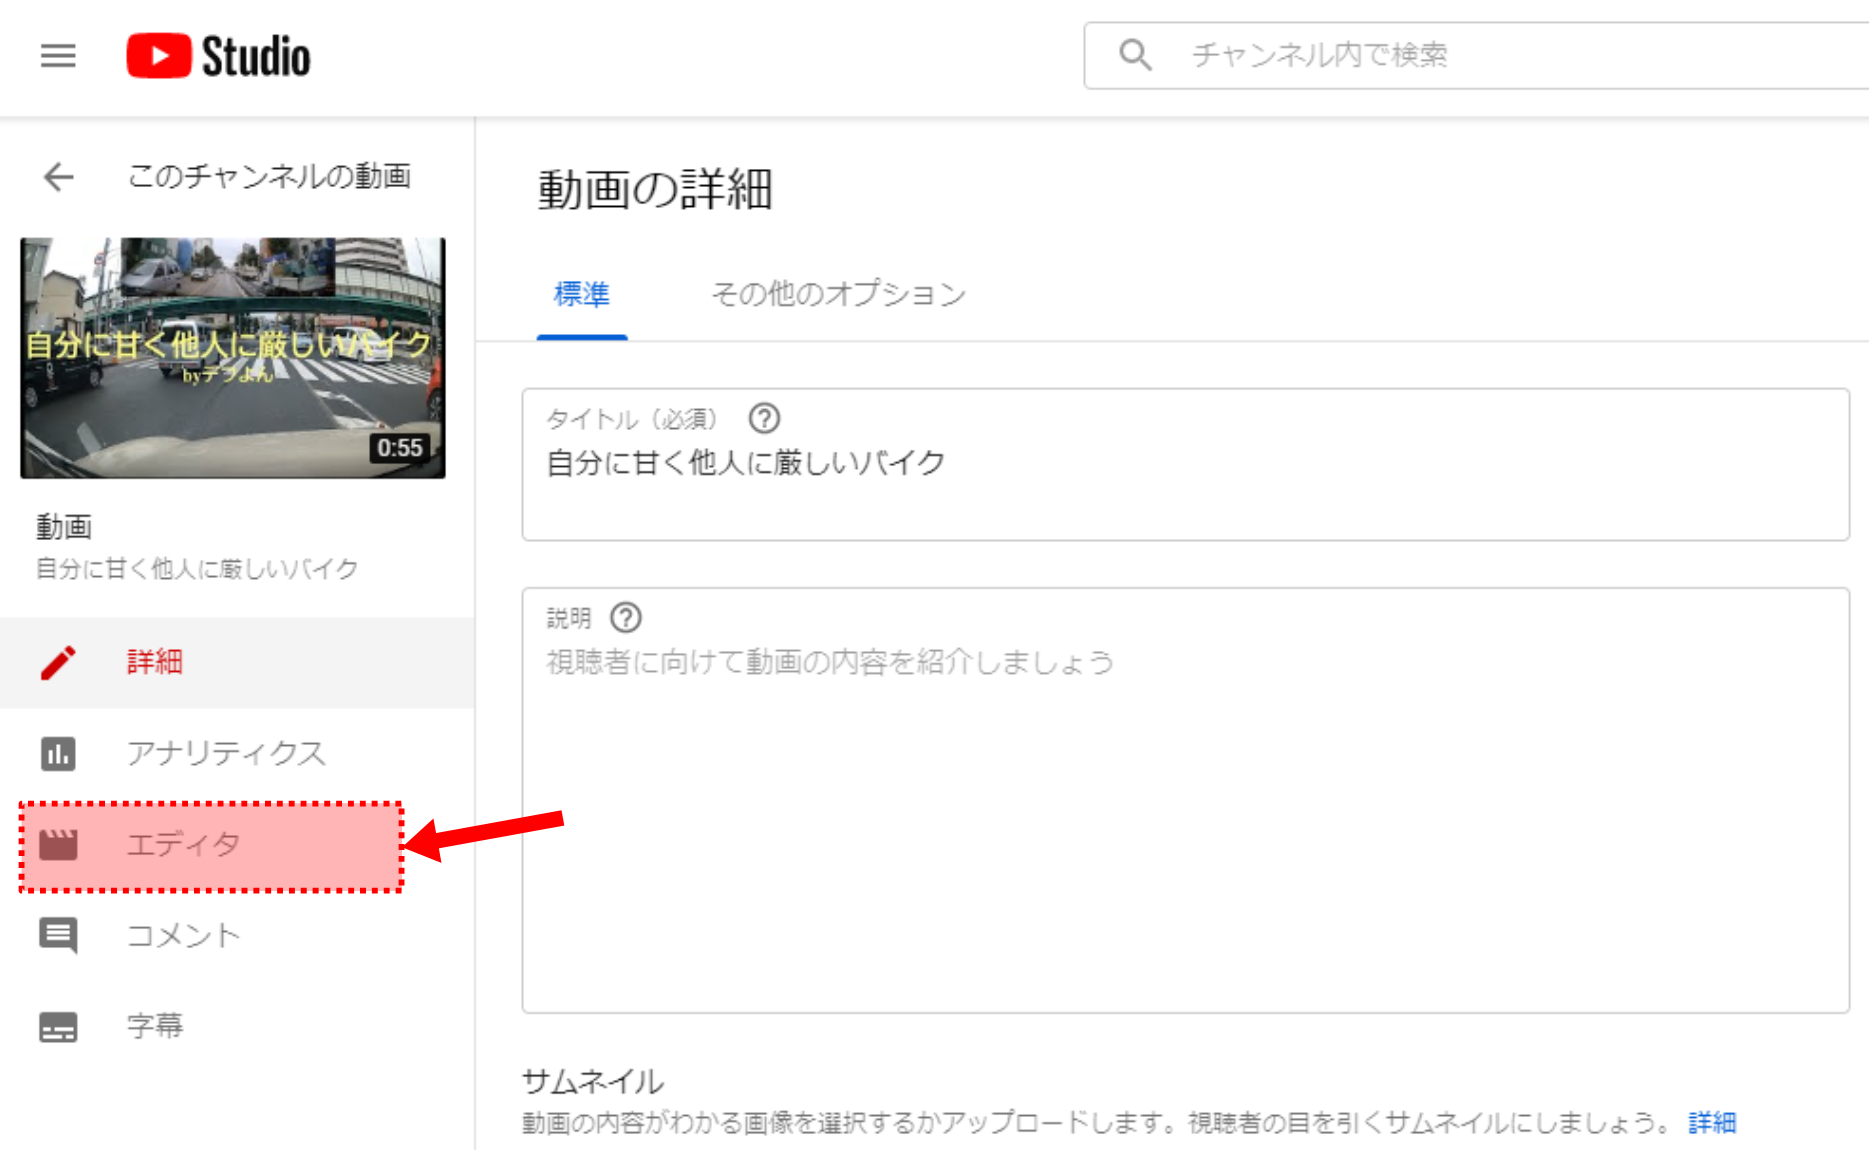Click the back arrow to channel videos

[x=59, y=177]
